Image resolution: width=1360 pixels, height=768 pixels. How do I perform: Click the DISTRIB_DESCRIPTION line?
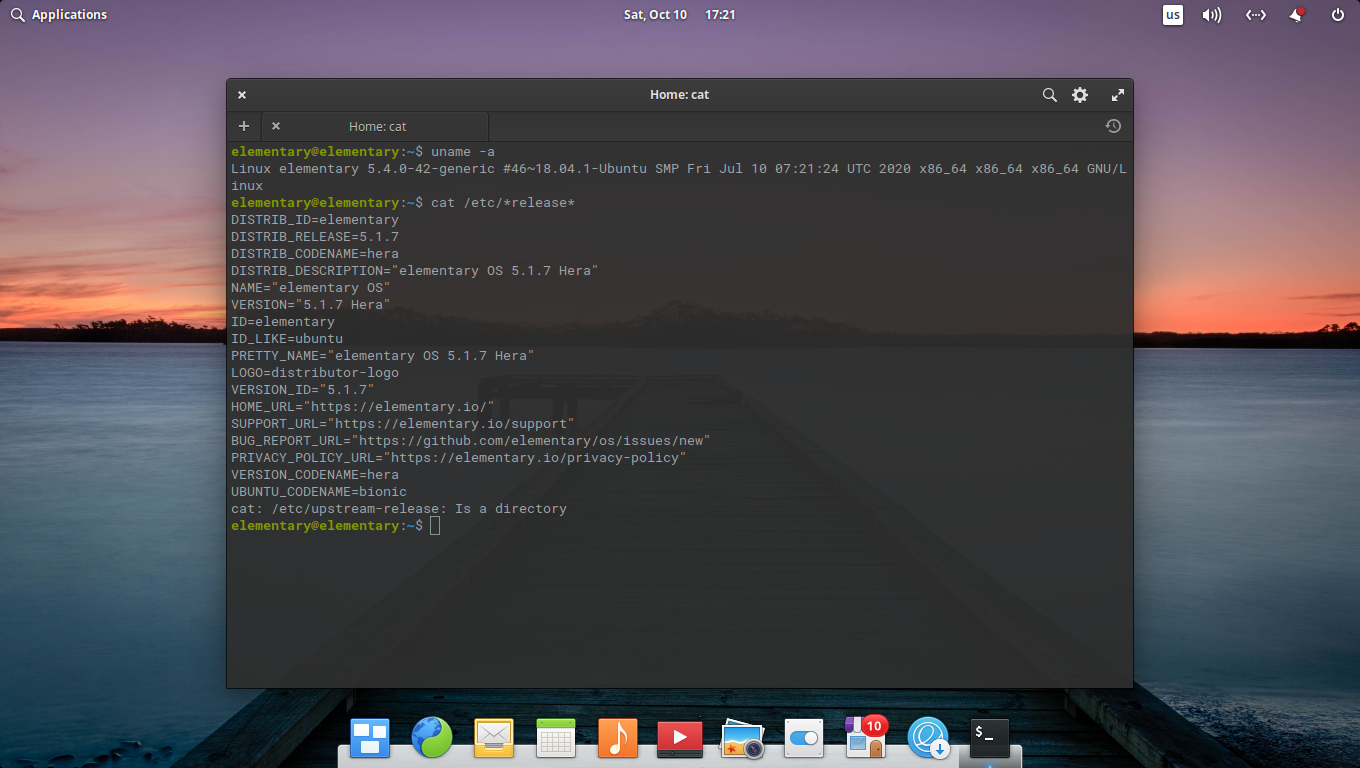[x=415, y=271]
